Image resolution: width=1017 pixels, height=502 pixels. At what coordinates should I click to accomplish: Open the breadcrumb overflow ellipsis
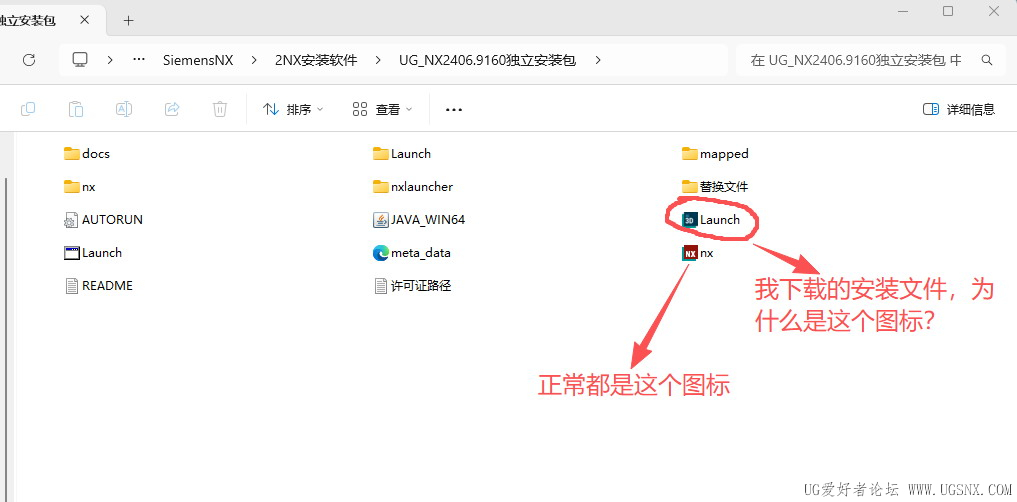139,60
